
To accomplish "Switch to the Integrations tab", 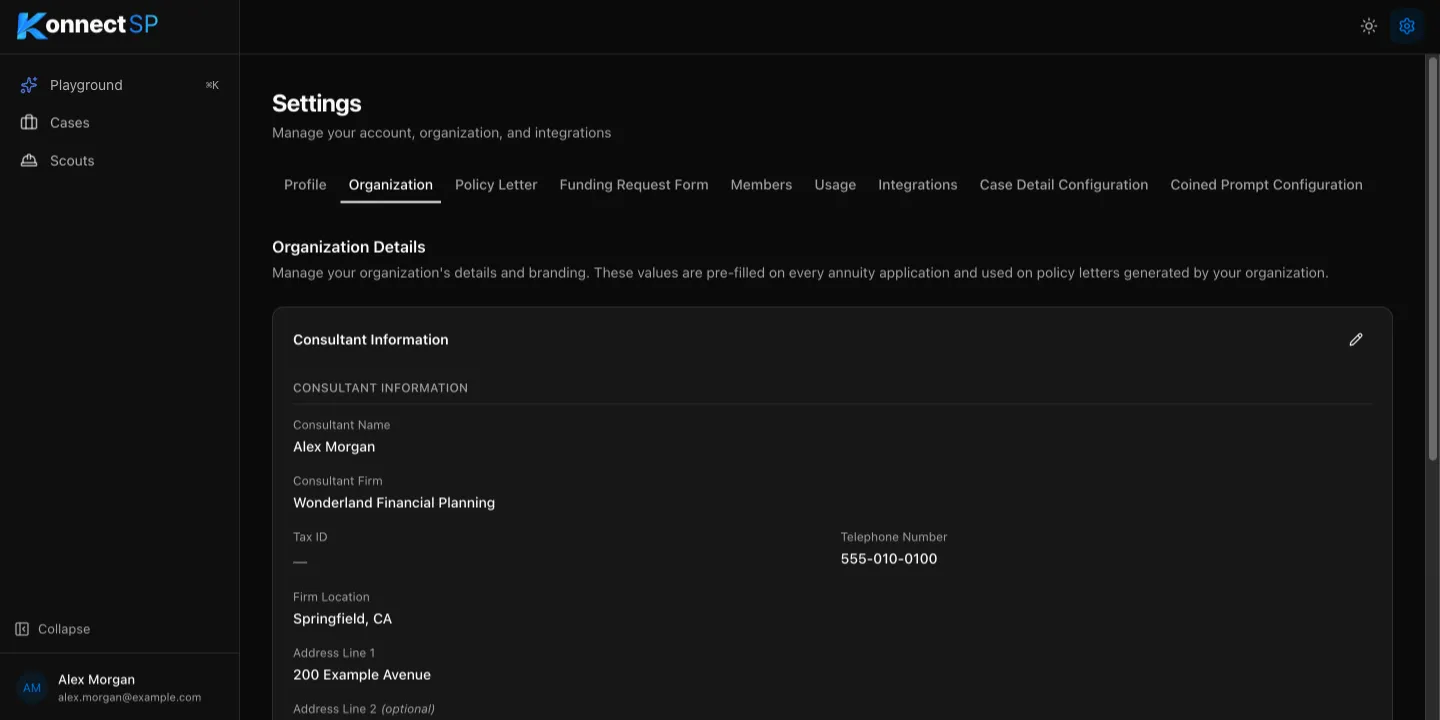I will click(918, 185).
